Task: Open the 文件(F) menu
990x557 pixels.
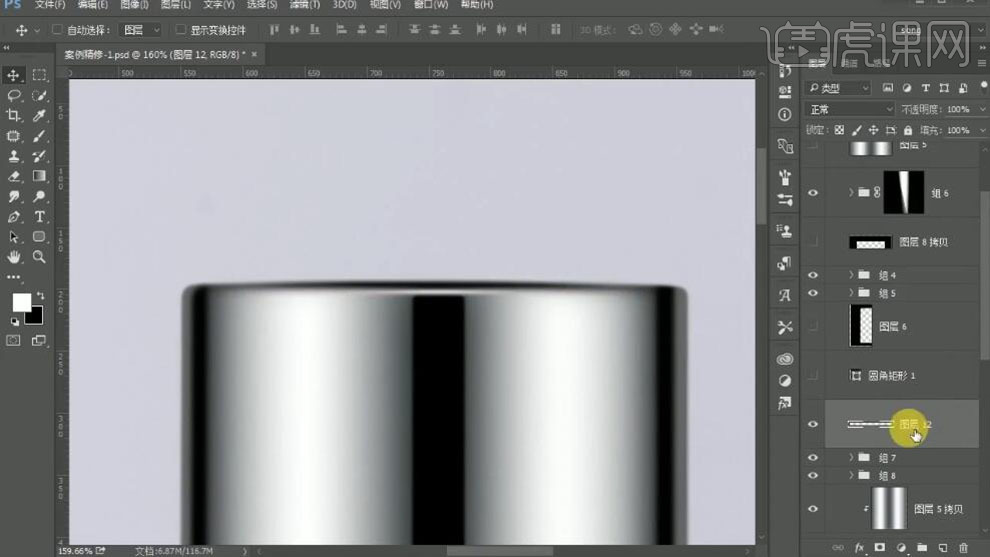Action: pyautogui.click(x=50, y=4)
